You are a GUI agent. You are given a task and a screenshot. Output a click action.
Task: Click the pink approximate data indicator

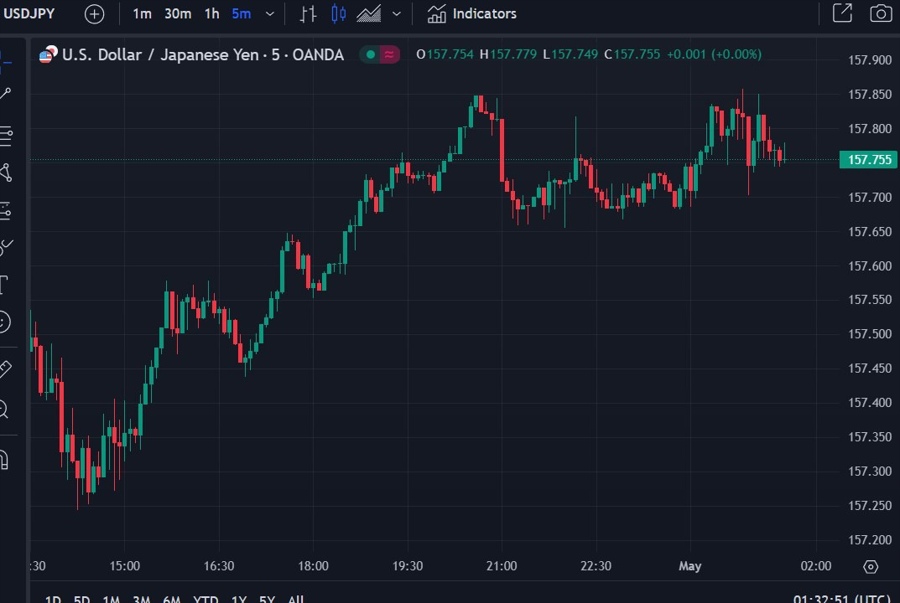click(389, 55)
